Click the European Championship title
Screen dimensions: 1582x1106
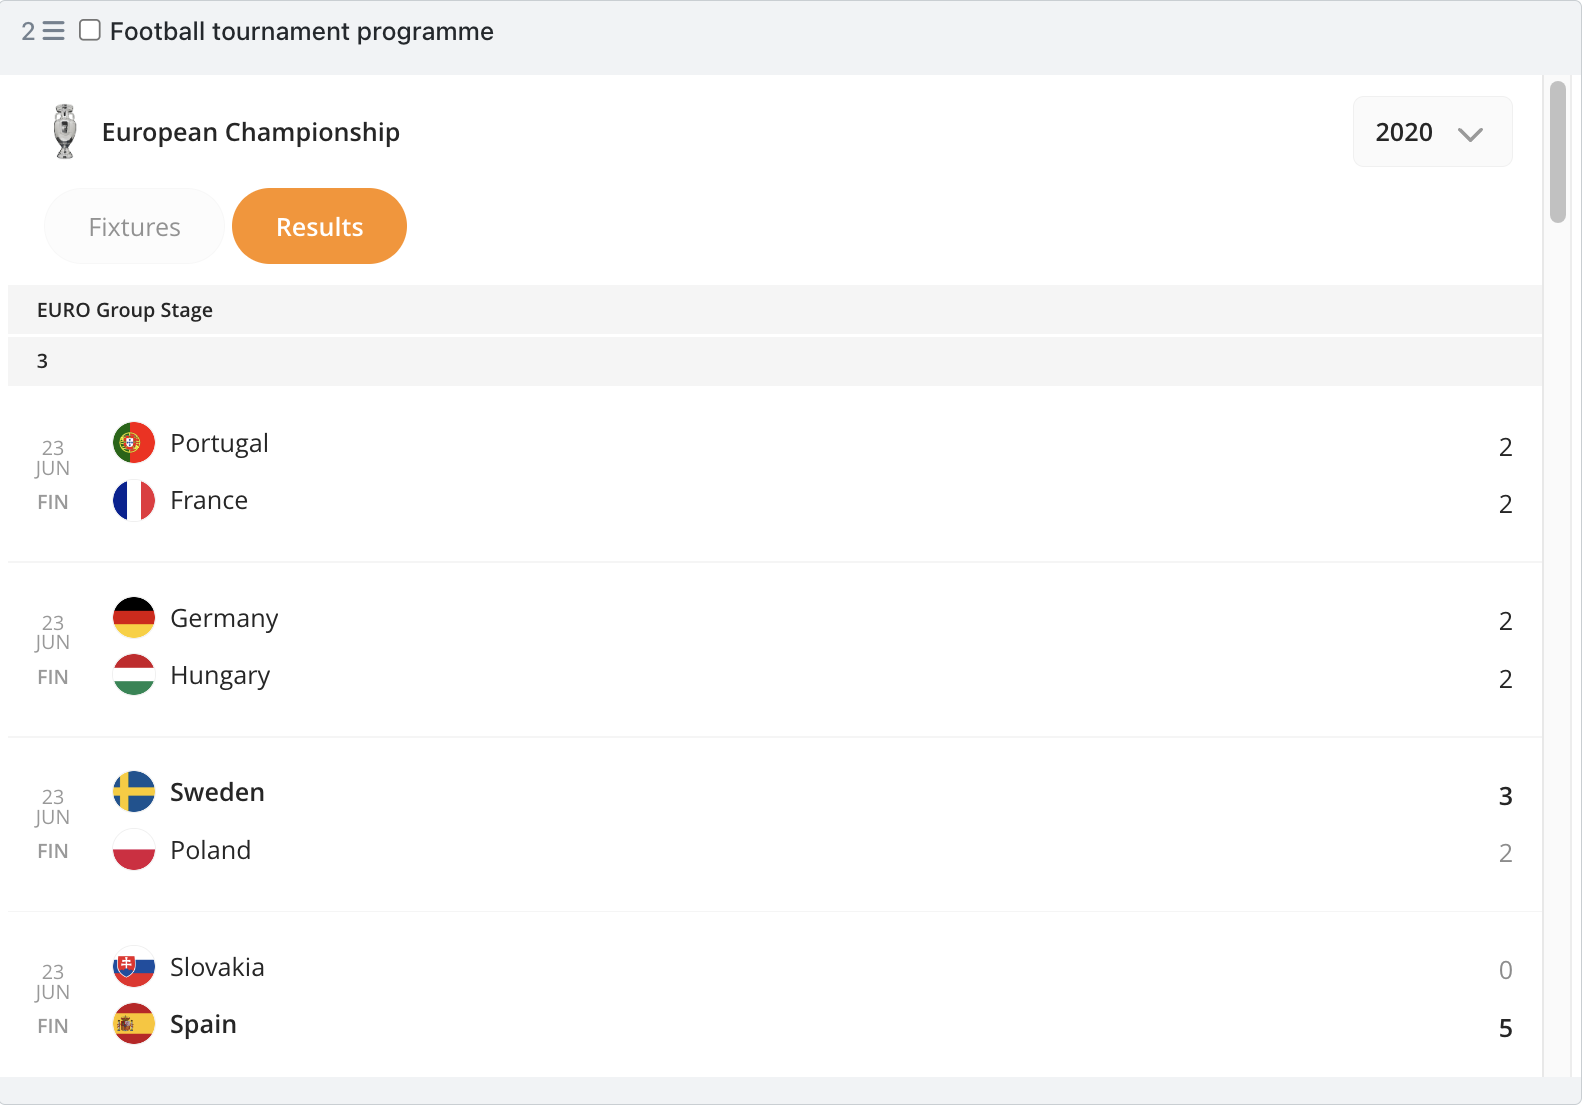(x=250, y=132)
